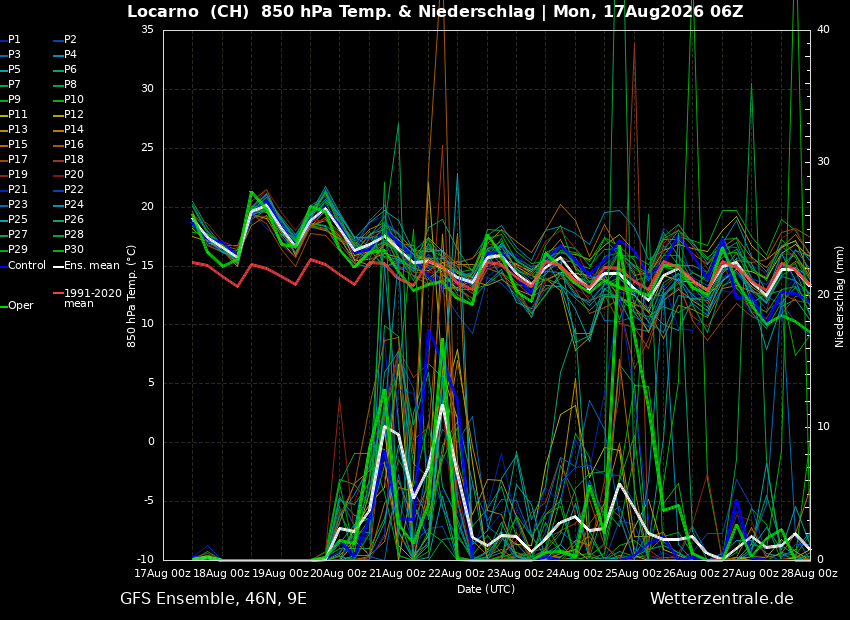Click the -10 temperature axis value
Screen dimensions: 850x620
[146, 559]
